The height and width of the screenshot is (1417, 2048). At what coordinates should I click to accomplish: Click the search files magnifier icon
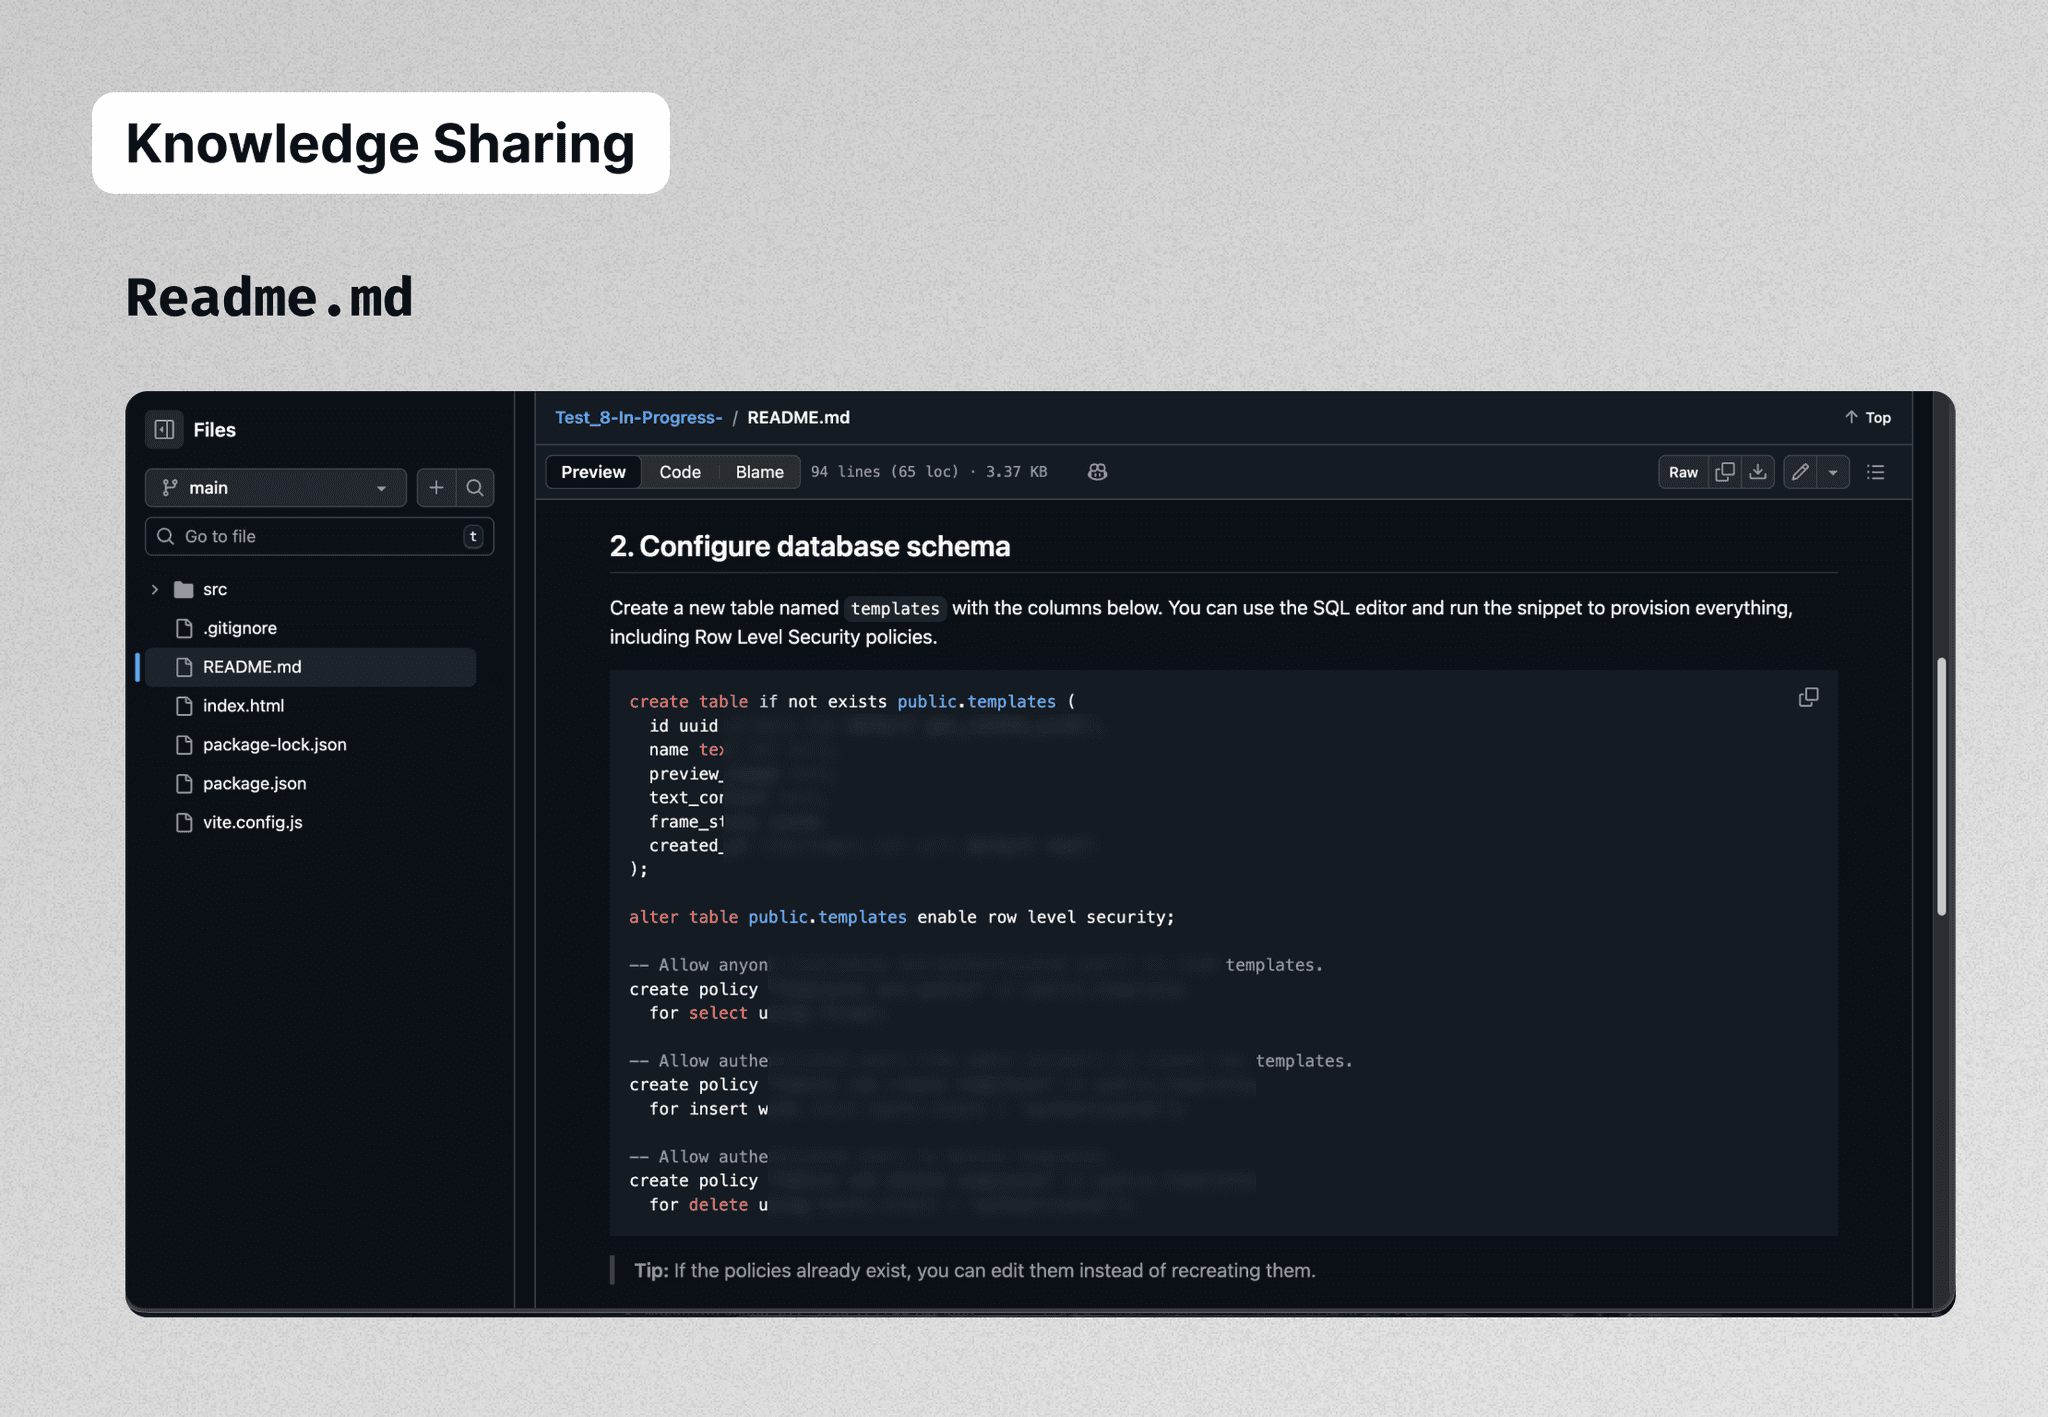pyautogui.click(x=475, y=488)
